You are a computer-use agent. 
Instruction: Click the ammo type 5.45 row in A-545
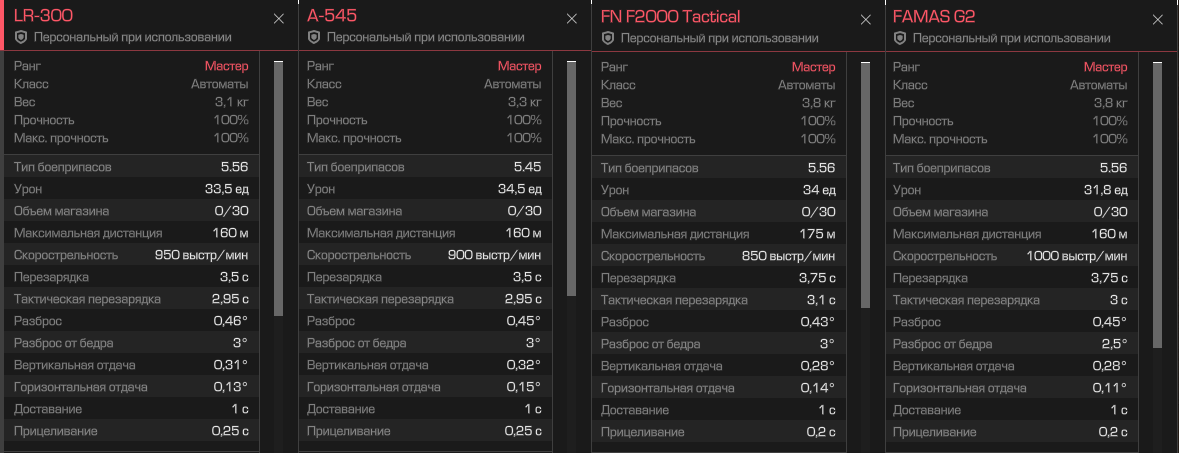(424, 167)
